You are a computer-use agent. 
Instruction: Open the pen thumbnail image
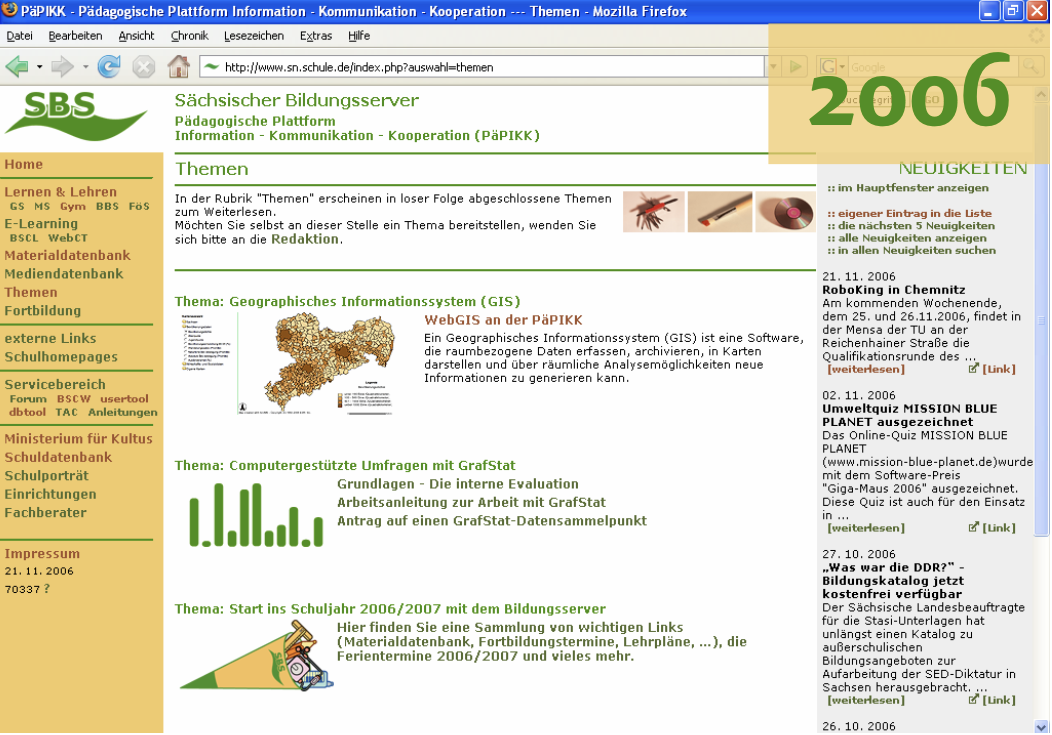tap(720, 212)
